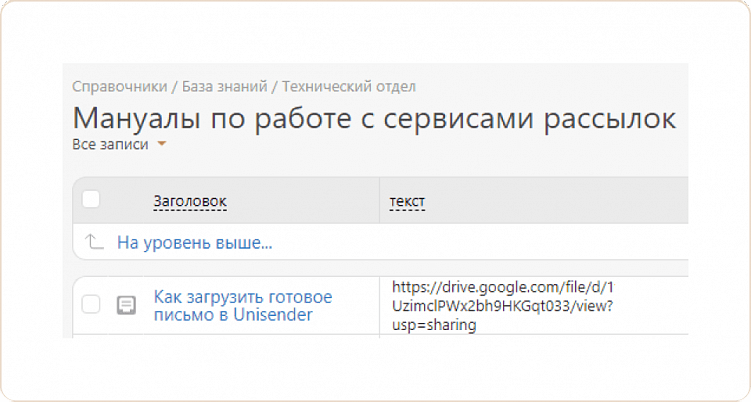The height and width of the screenshot is (402, 751).
Task: Click the drive.google.com link text cell
Action: coord(503,306)
